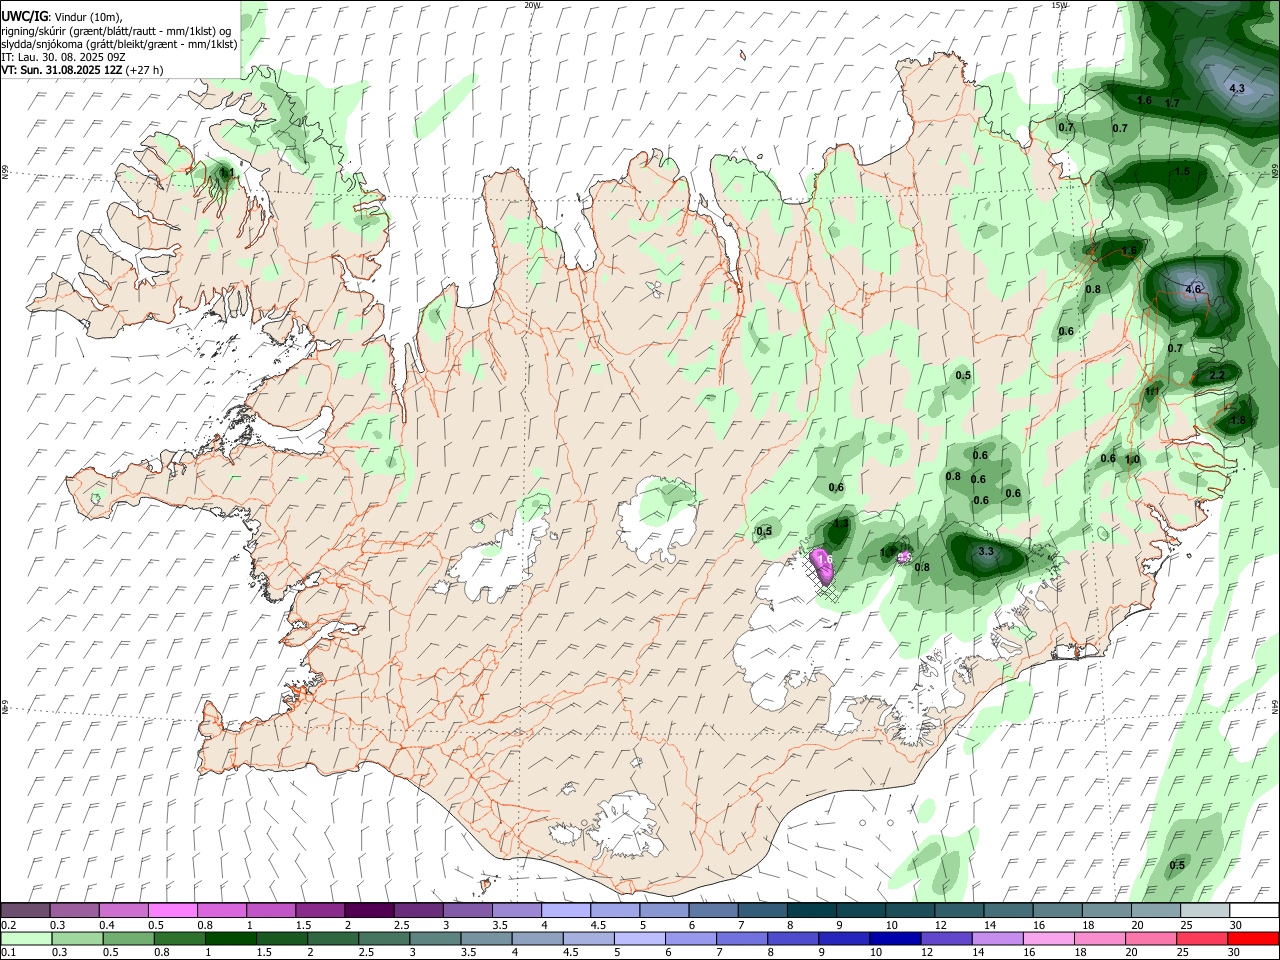
Task: Click the 1.5 value on the map
Action: click(1182, 172)
